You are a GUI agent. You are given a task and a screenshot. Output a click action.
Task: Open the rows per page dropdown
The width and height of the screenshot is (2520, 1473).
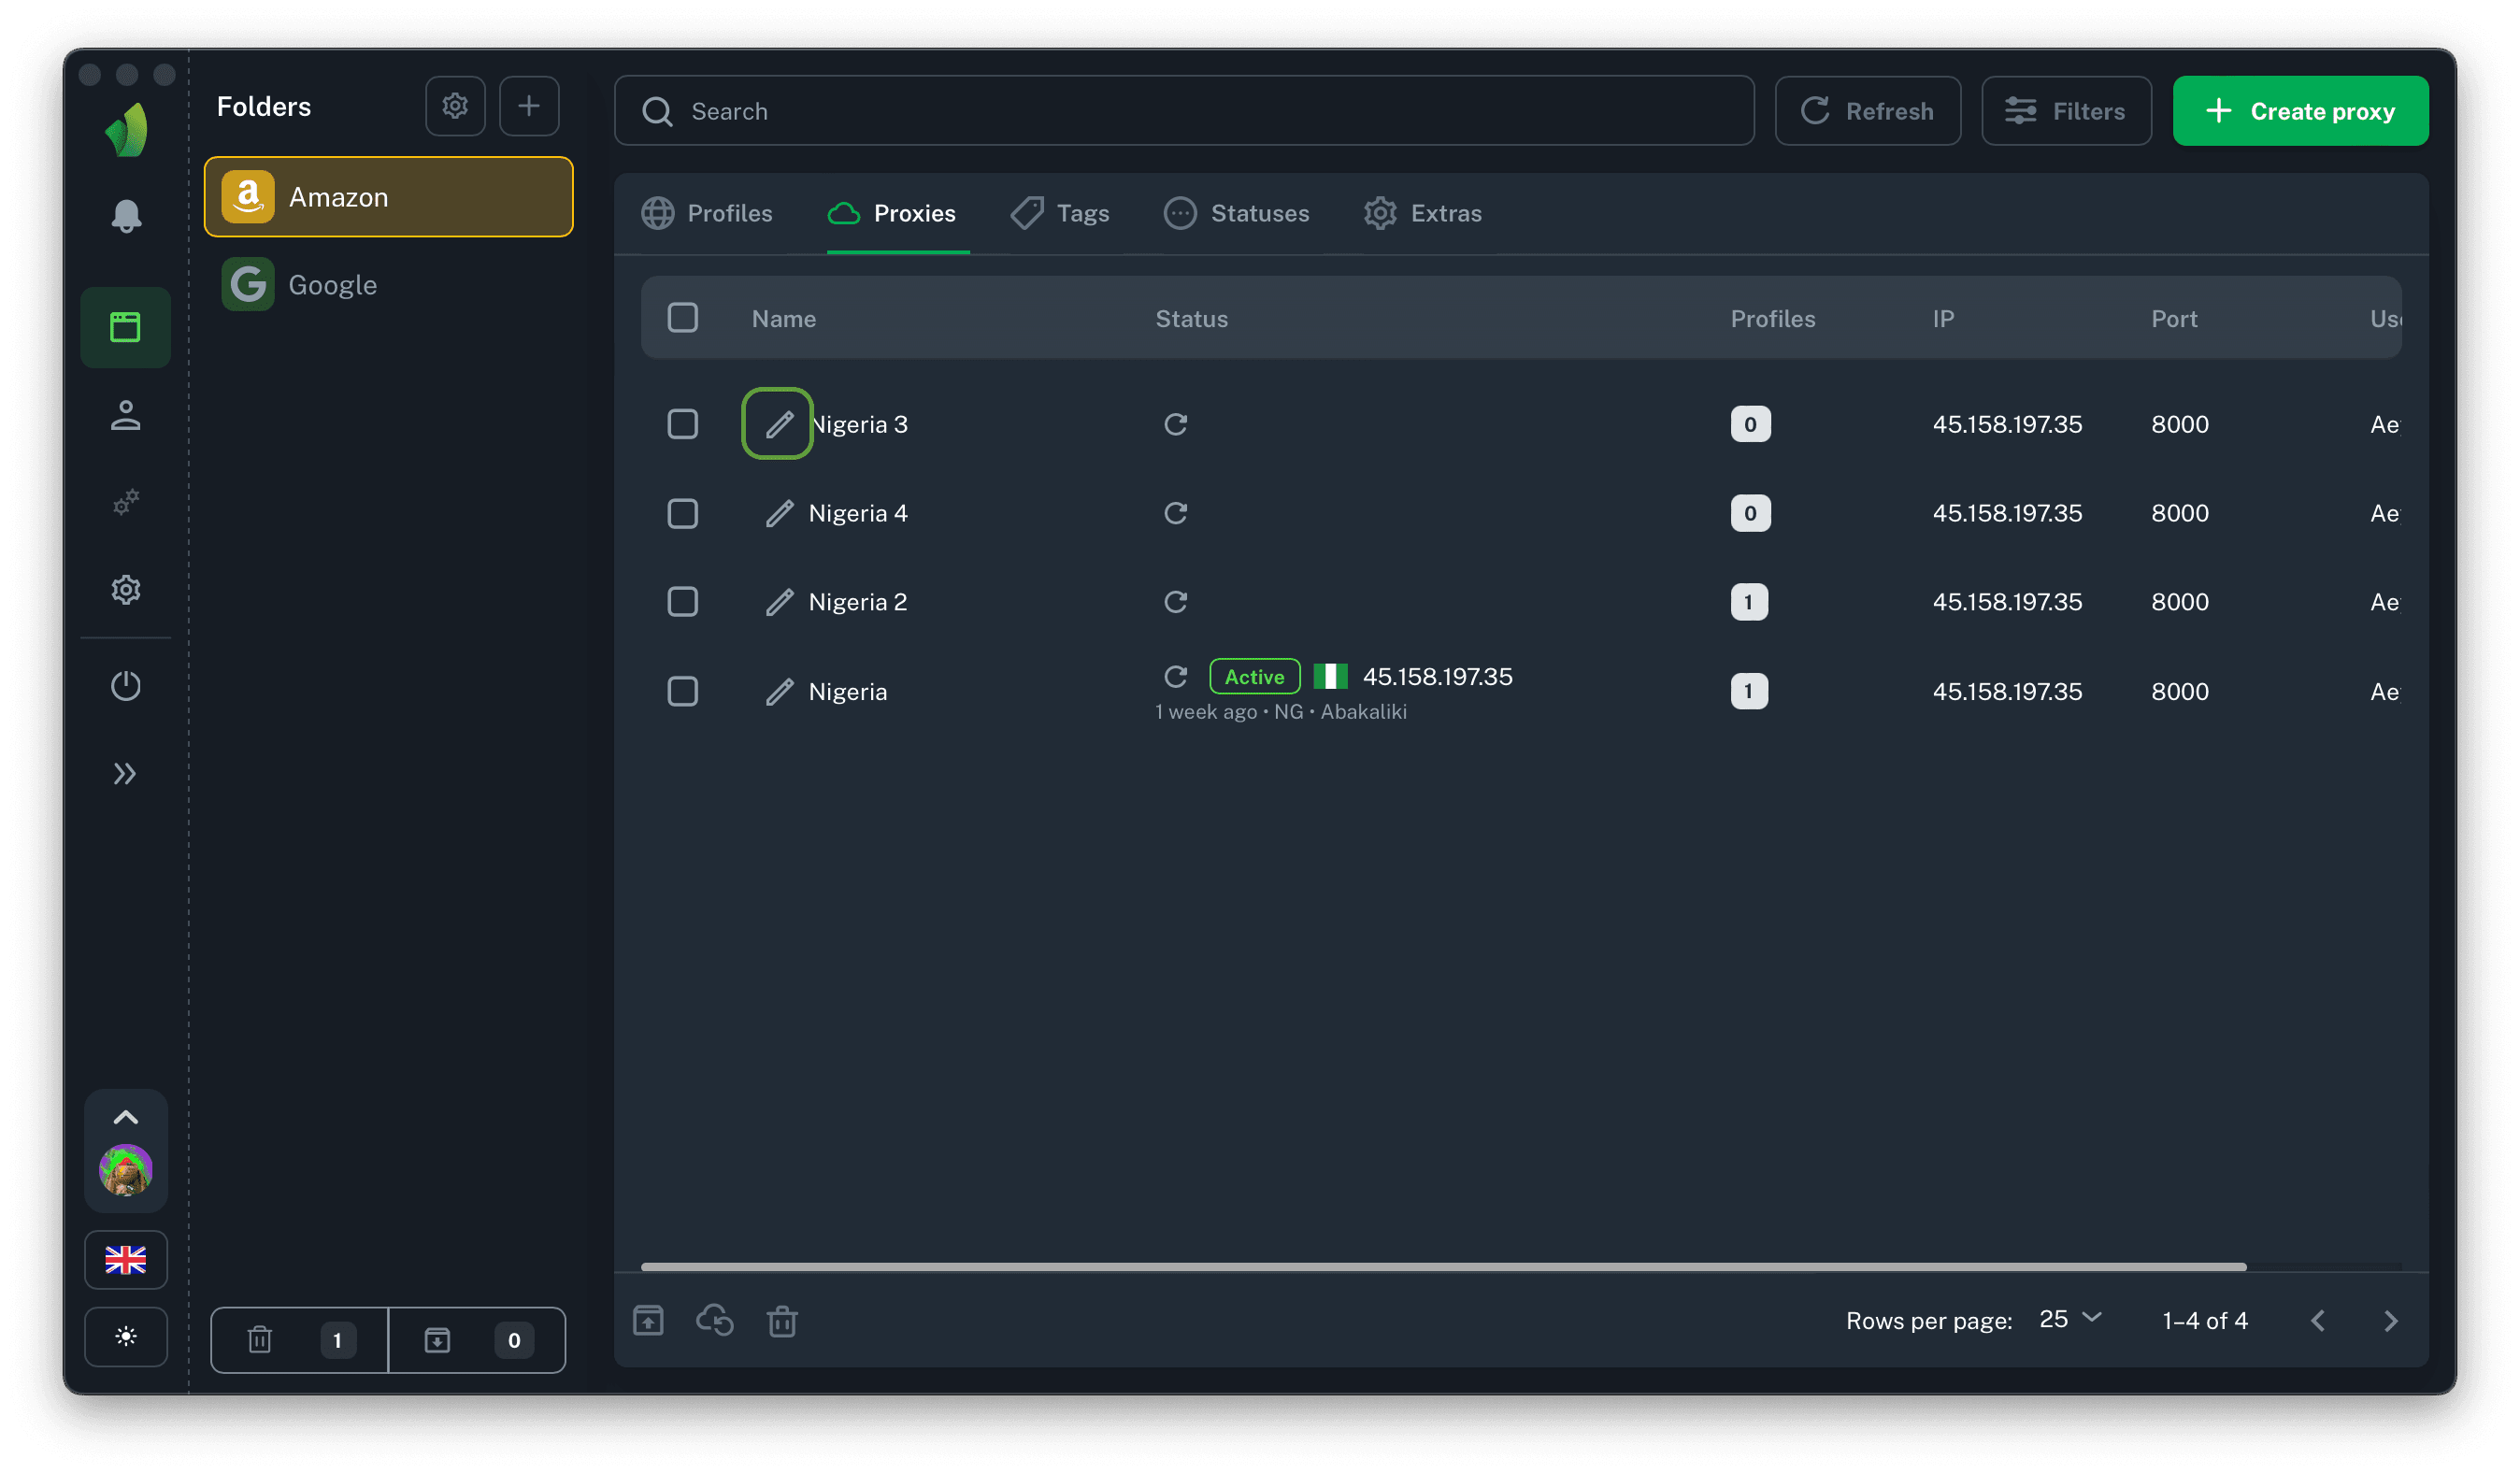point(2070,1320)
